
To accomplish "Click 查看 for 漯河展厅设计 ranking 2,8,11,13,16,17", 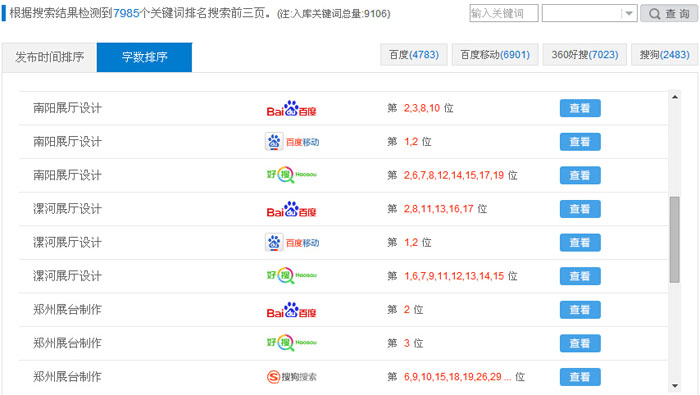I will click(580, 209).
